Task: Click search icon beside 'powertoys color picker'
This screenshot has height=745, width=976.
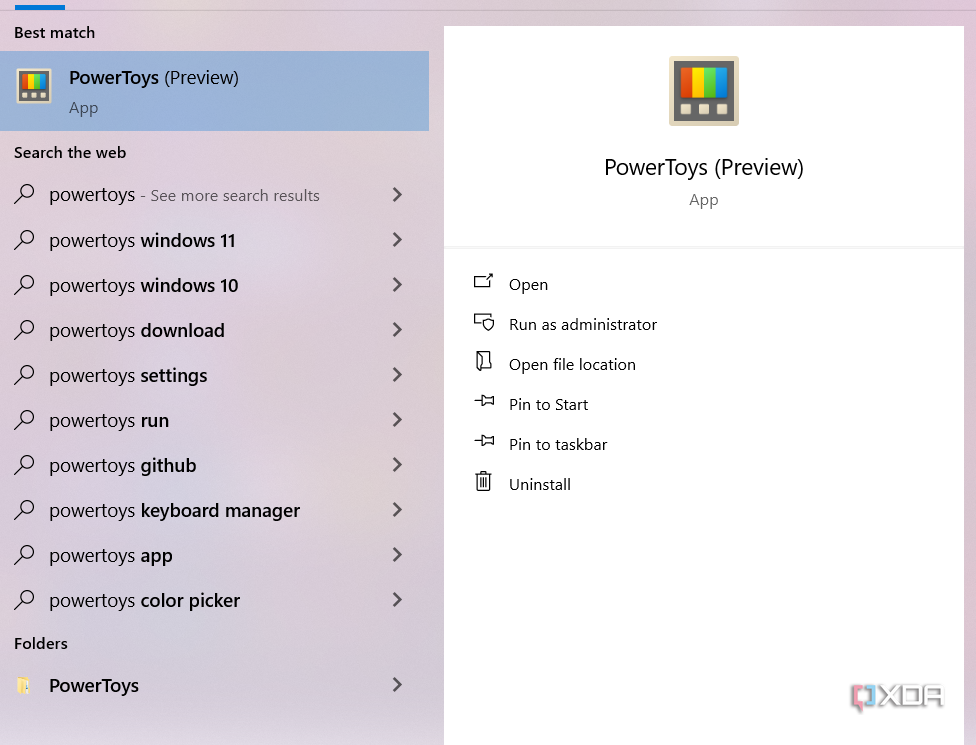Action: [24, 599]
